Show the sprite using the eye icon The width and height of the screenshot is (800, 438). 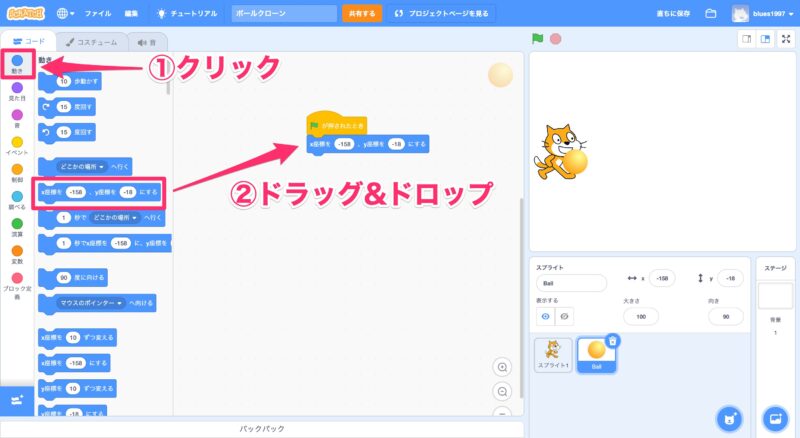pyautogui.click(x=545, y=316)
